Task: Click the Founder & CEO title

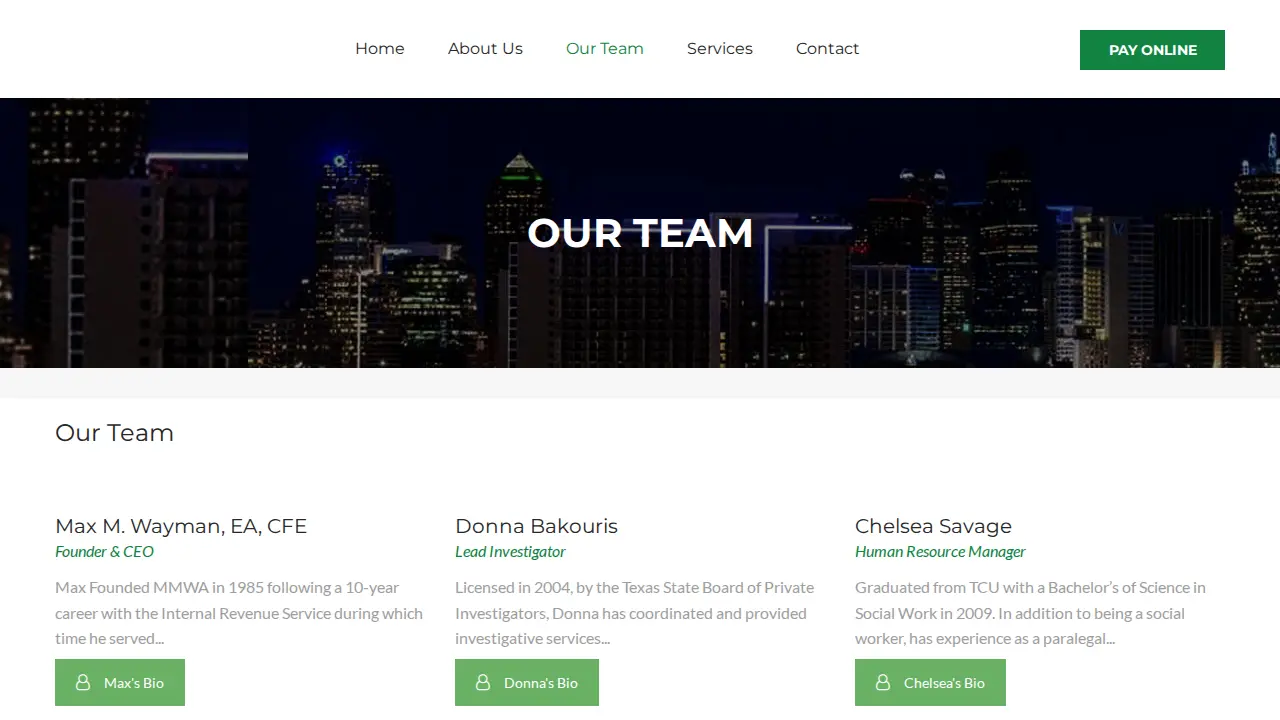Action: (104, 551)
